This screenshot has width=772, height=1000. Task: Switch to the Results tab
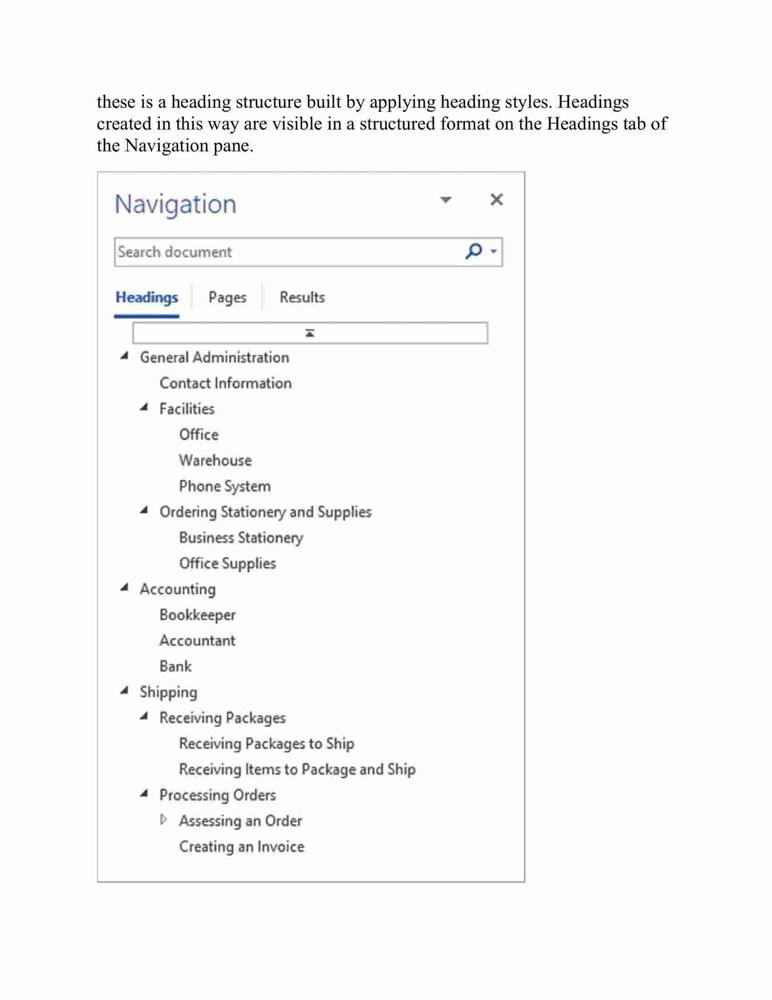tap(302, 297)
